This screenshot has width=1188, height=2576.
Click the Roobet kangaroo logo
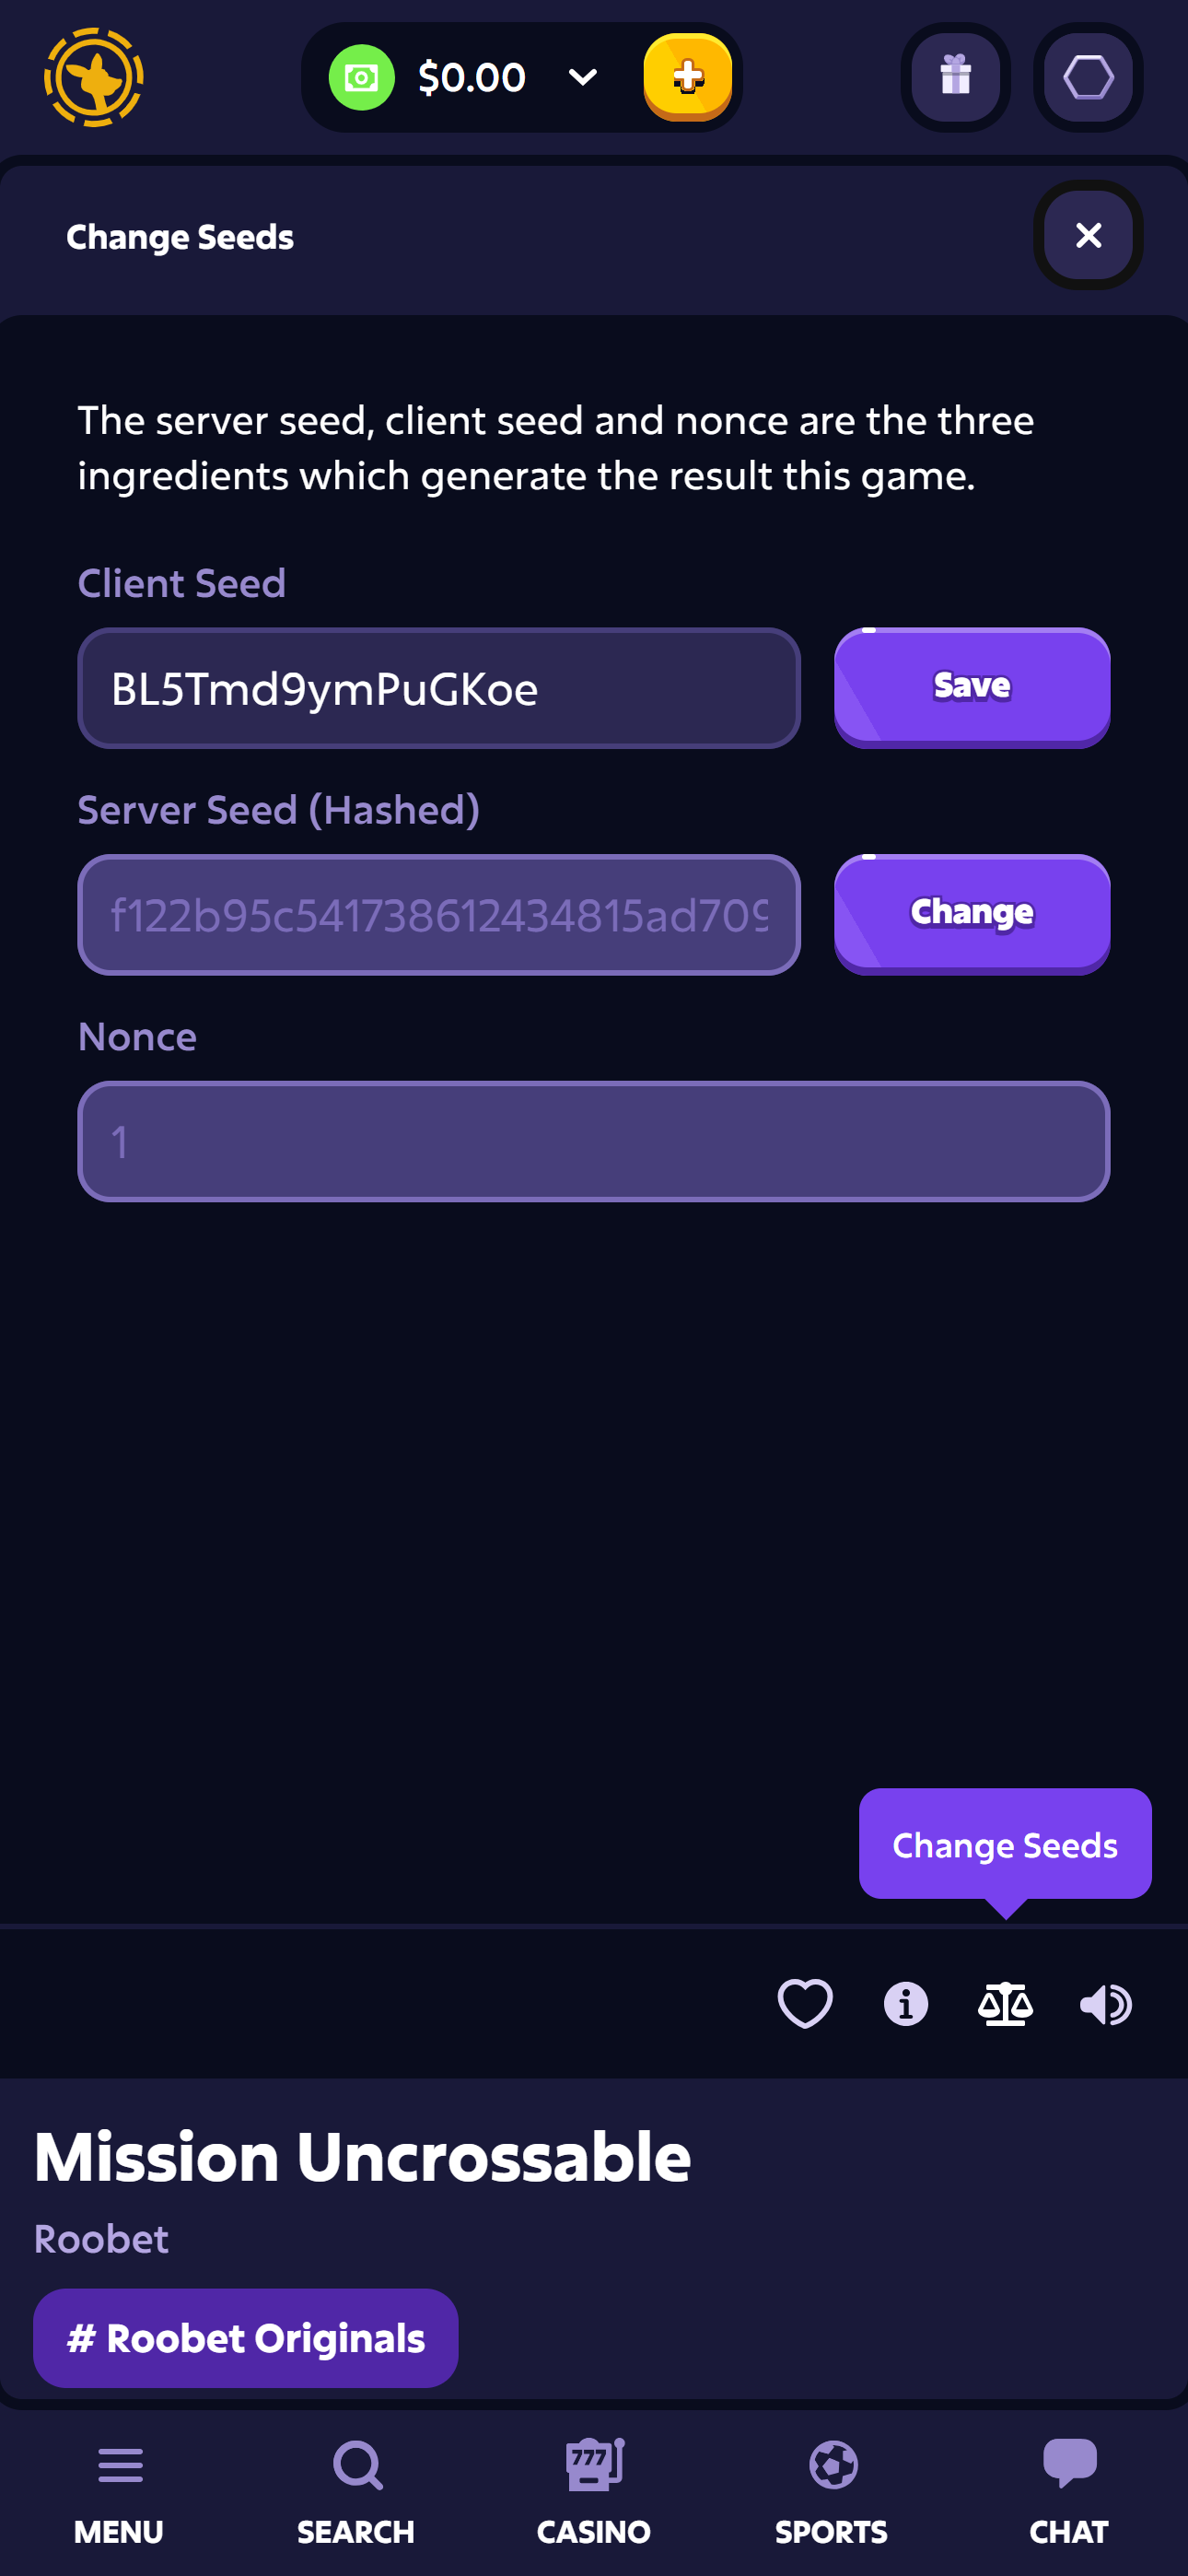(x=93, y=77)
